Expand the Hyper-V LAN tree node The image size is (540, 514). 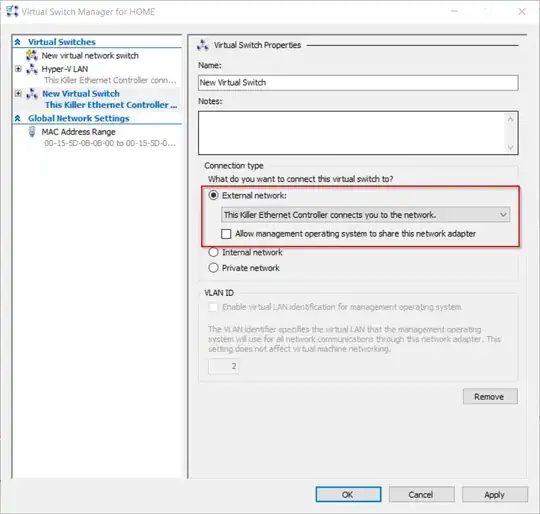pos(18,69)
